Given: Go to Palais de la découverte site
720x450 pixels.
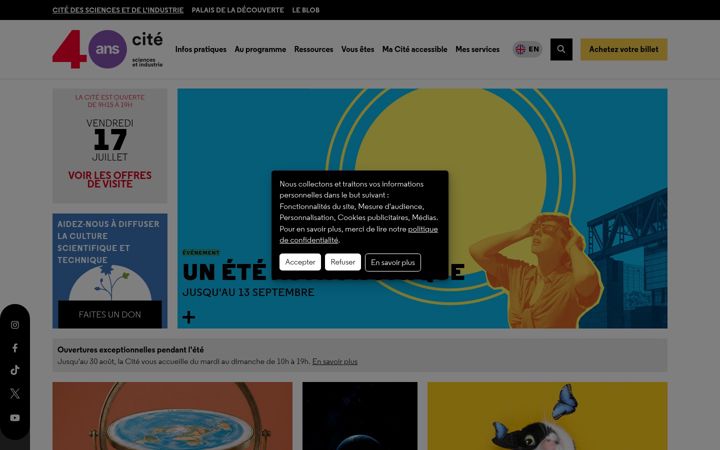Looking at the screenshot, I should pyautogui.click(x=238, y=10).
